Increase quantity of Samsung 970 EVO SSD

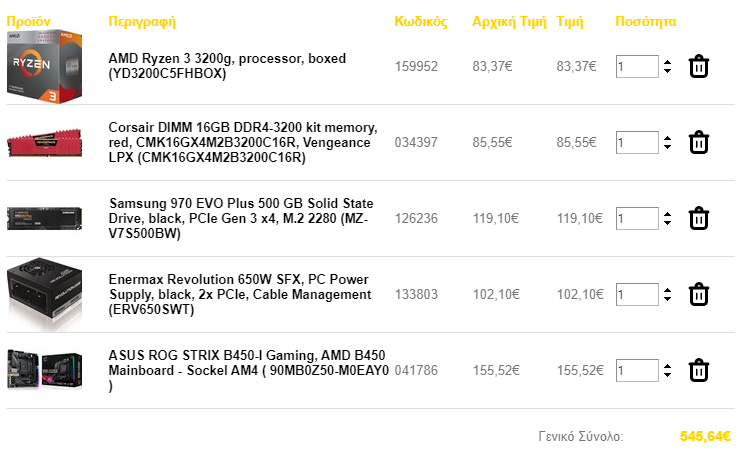pos(668,214)
